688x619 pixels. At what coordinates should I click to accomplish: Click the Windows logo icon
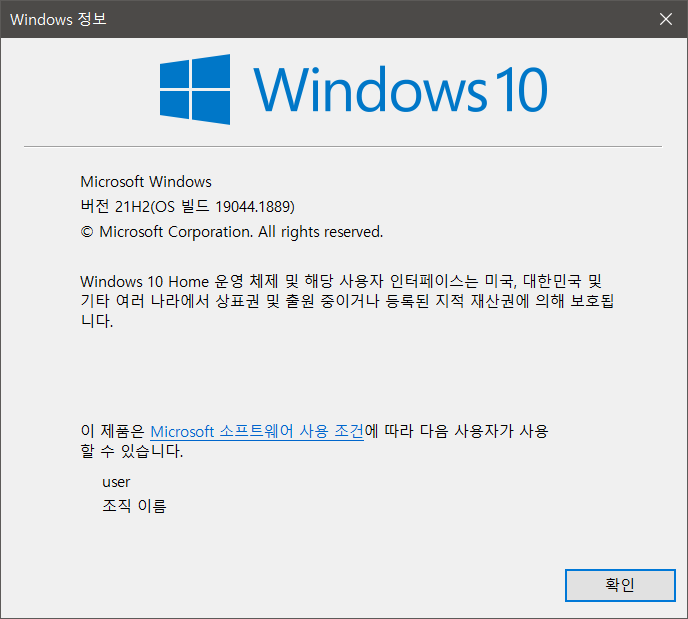(195, 89)
